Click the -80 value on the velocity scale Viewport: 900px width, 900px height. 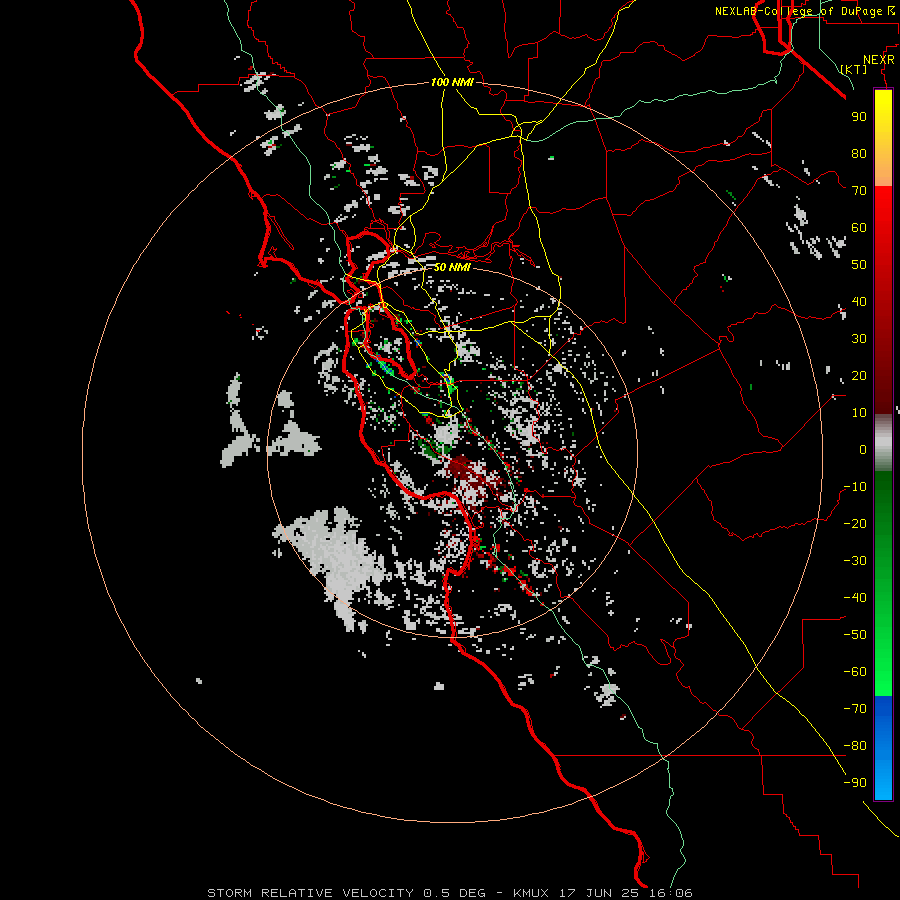[855, 746]
